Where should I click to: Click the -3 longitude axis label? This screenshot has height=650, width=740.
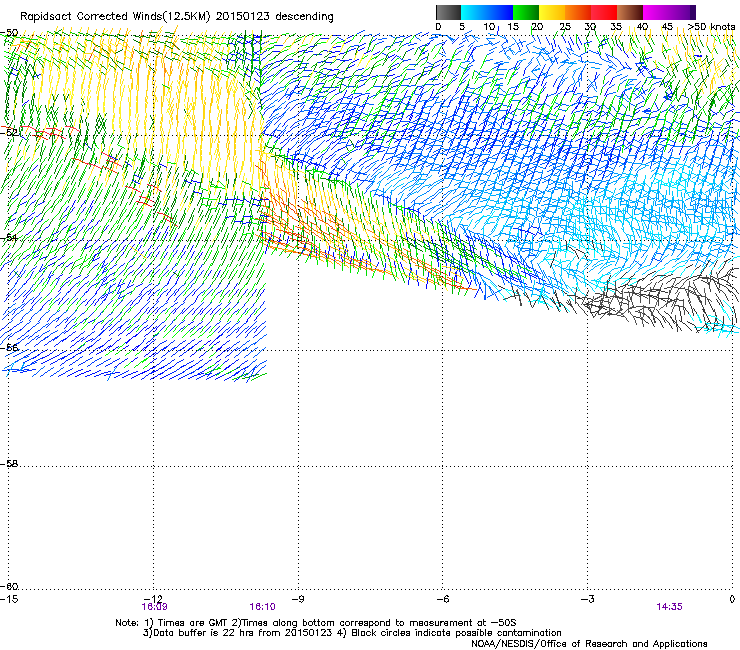coord(587,599)
